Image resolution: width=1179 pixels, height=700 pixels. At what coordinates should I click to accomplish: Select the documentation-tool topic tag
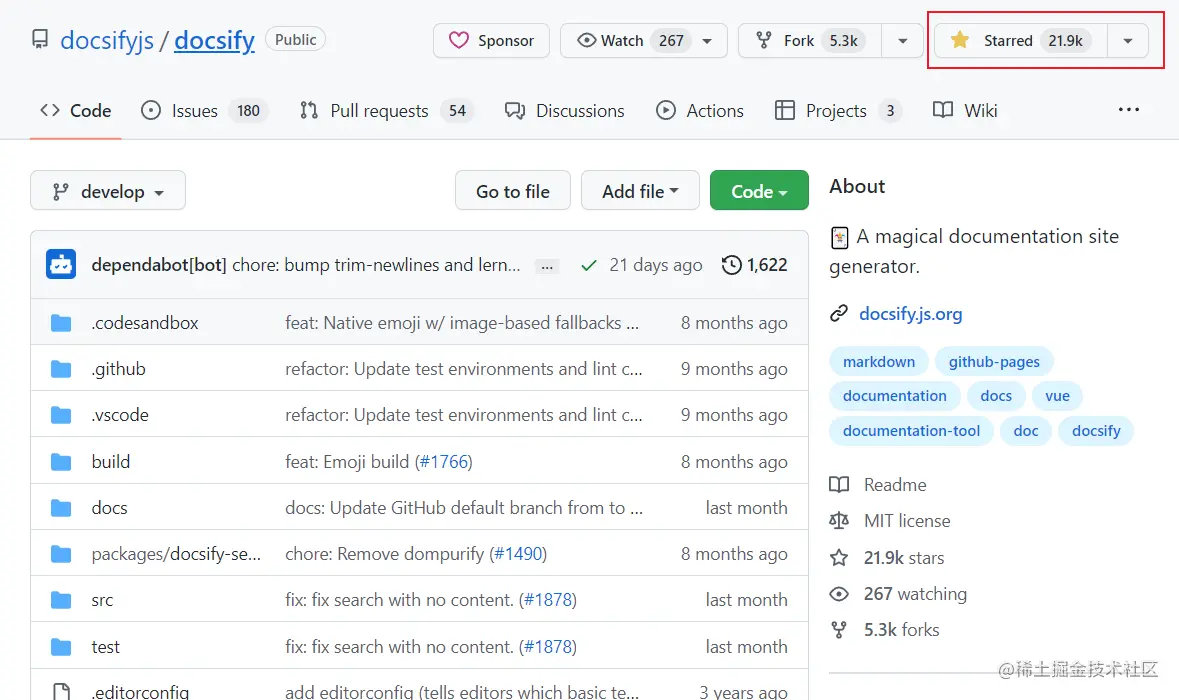click(911, 431)
